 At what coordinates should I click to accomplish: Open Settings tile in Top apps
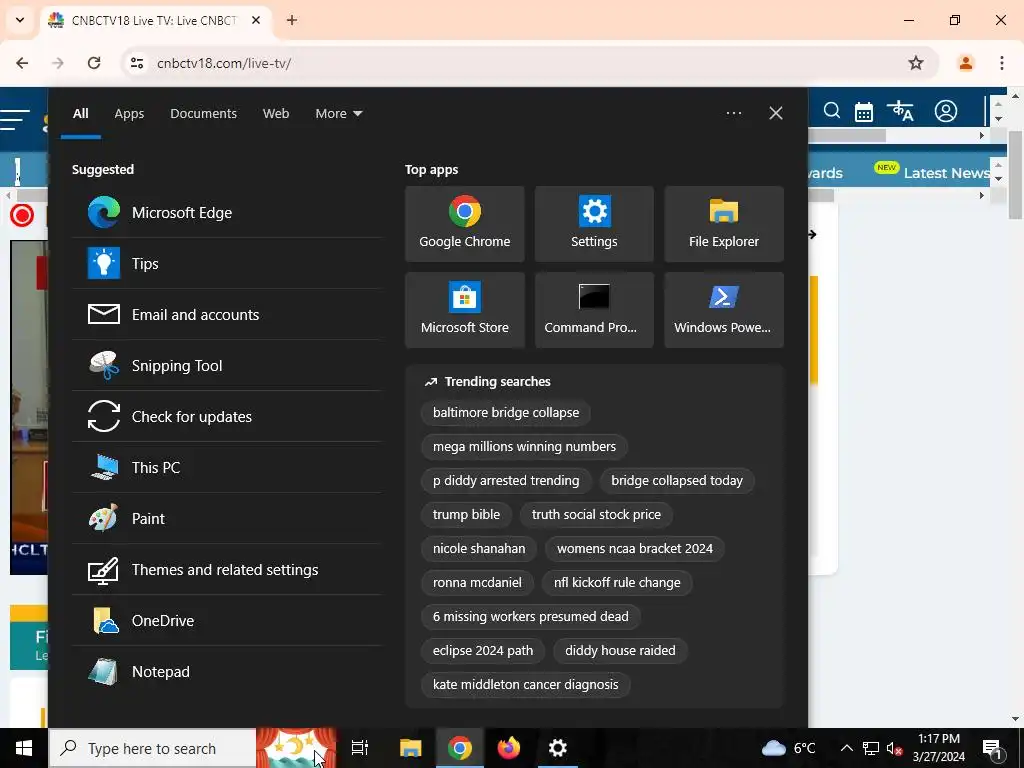pyautogui.click(x=594, y=224)
